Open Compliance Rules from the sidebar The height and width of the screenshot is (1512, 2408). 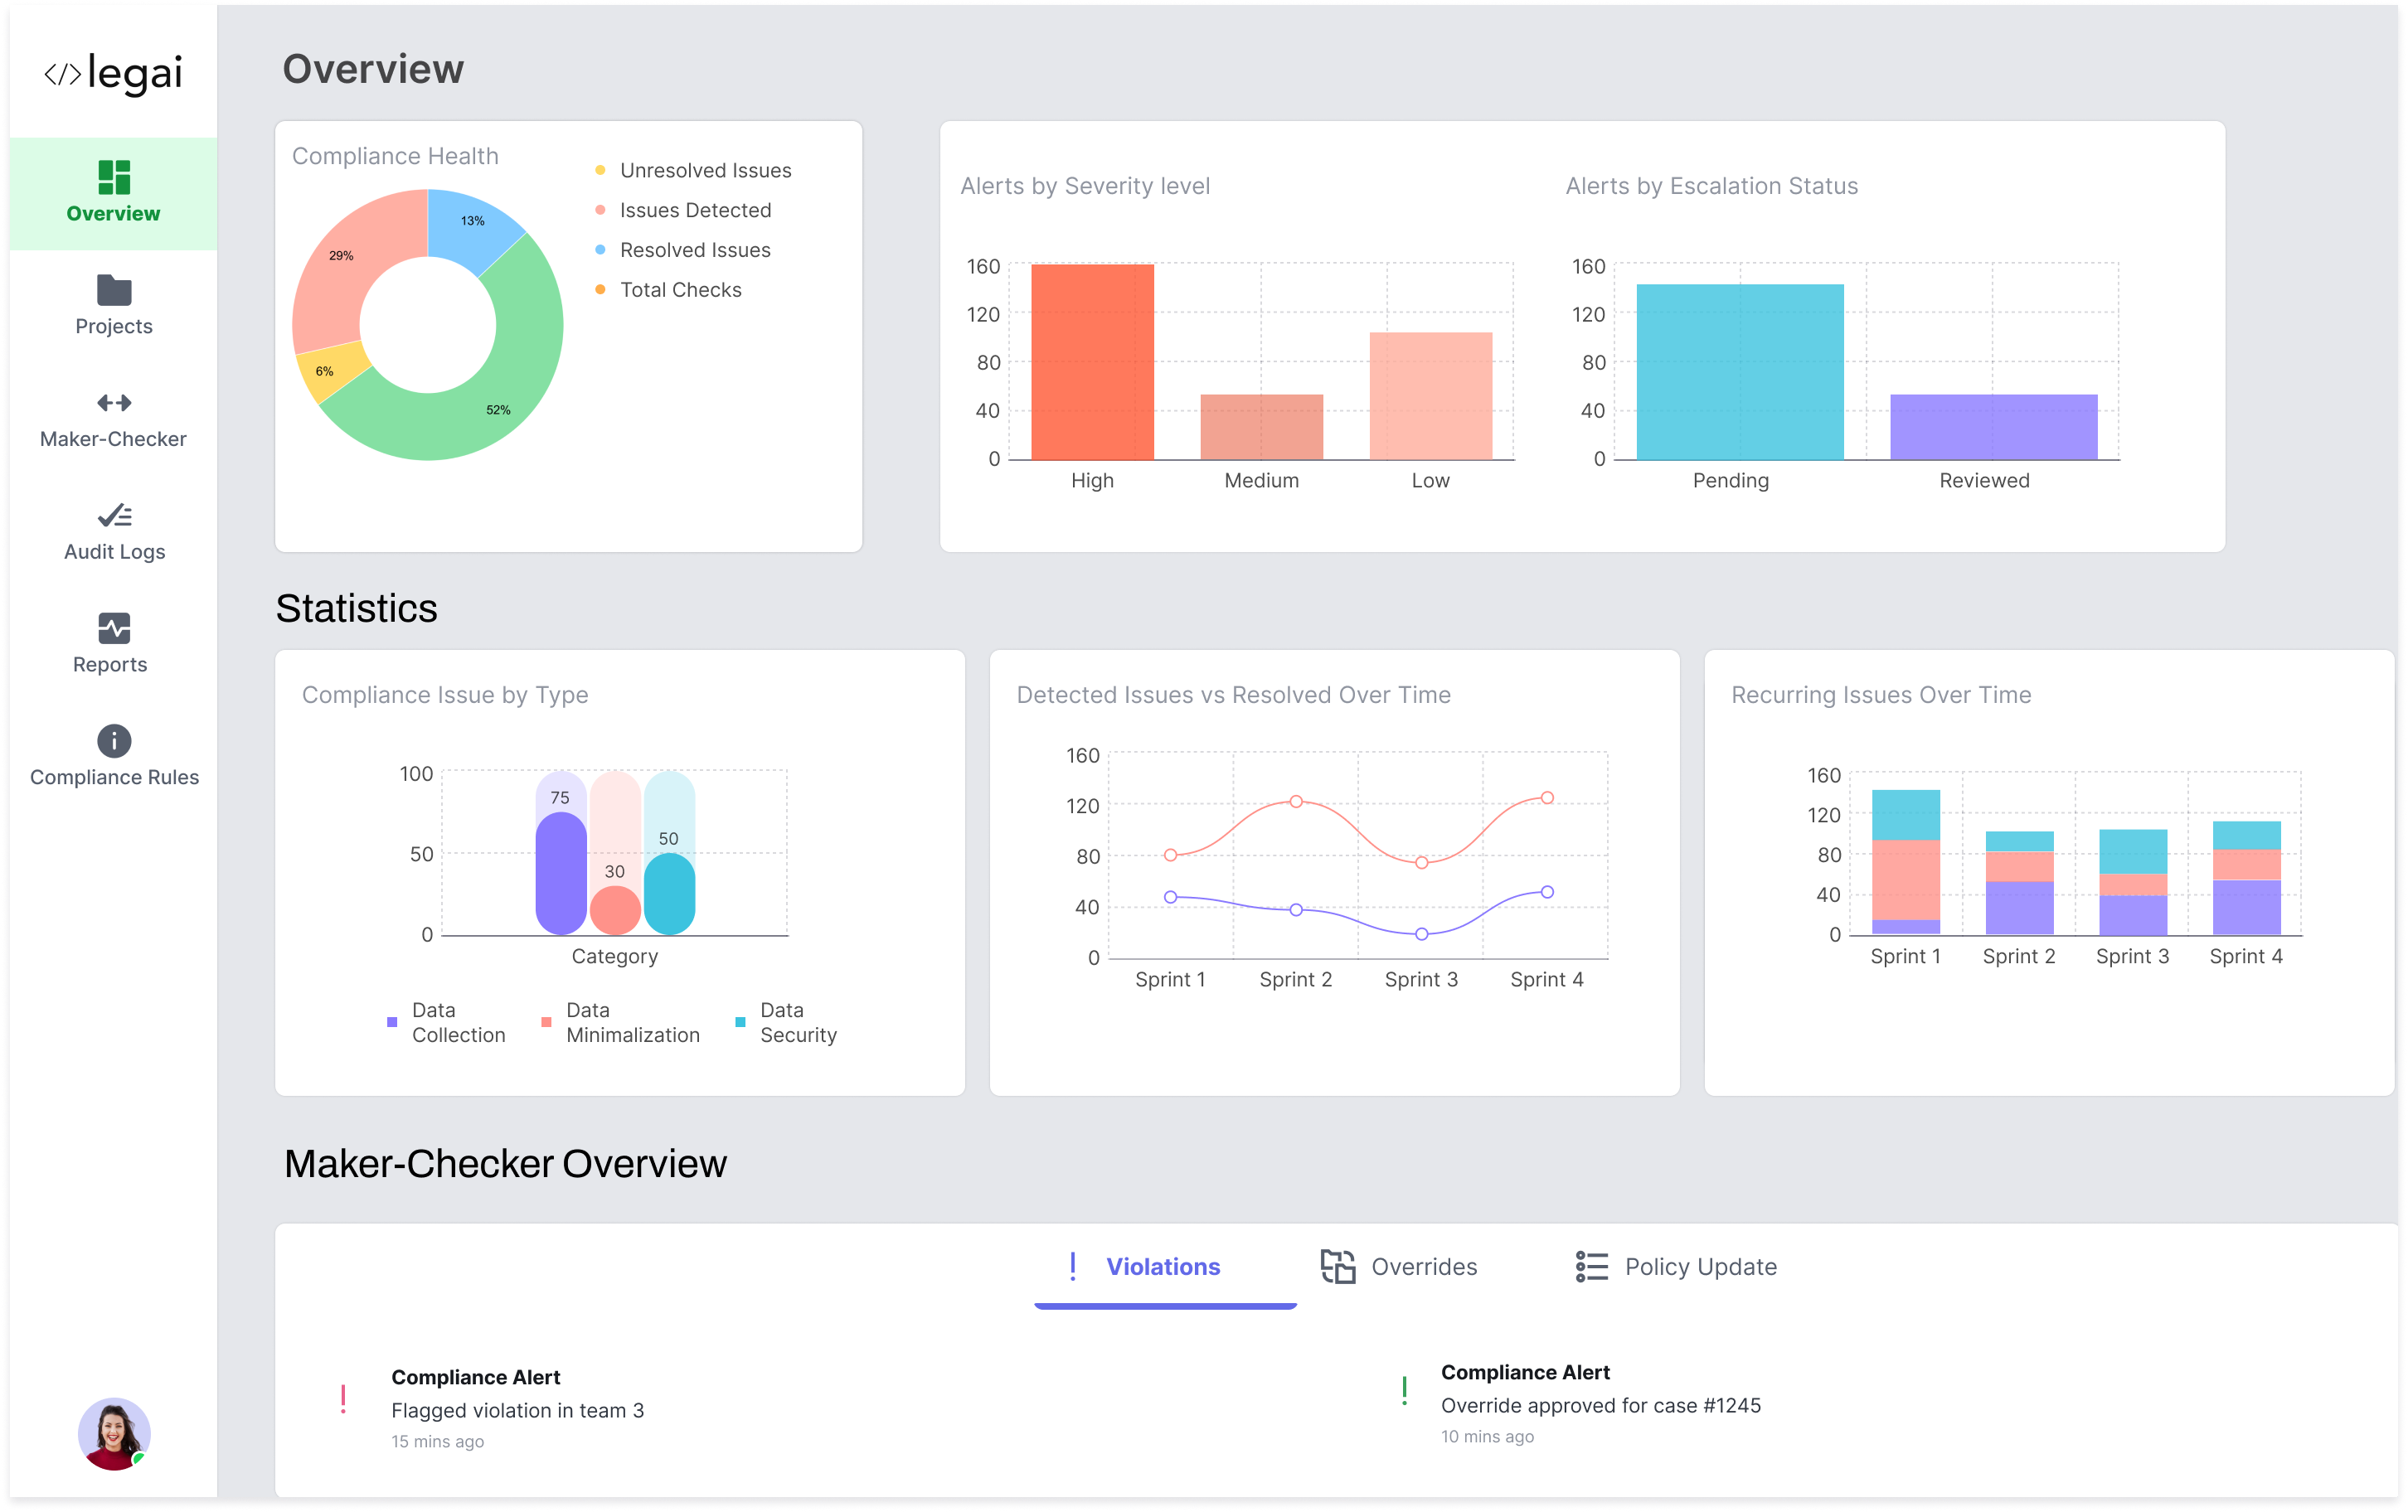(113, 757)
